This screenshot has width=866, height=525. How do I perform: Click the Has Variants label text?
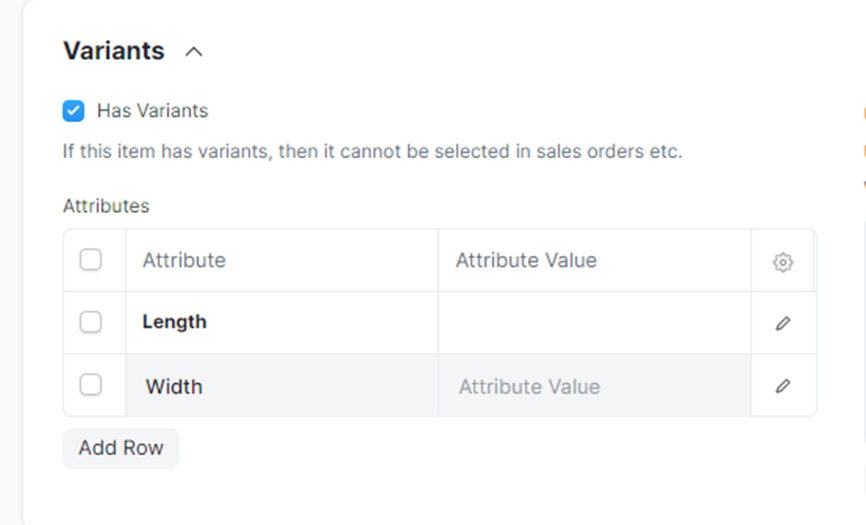pos(152,110)
